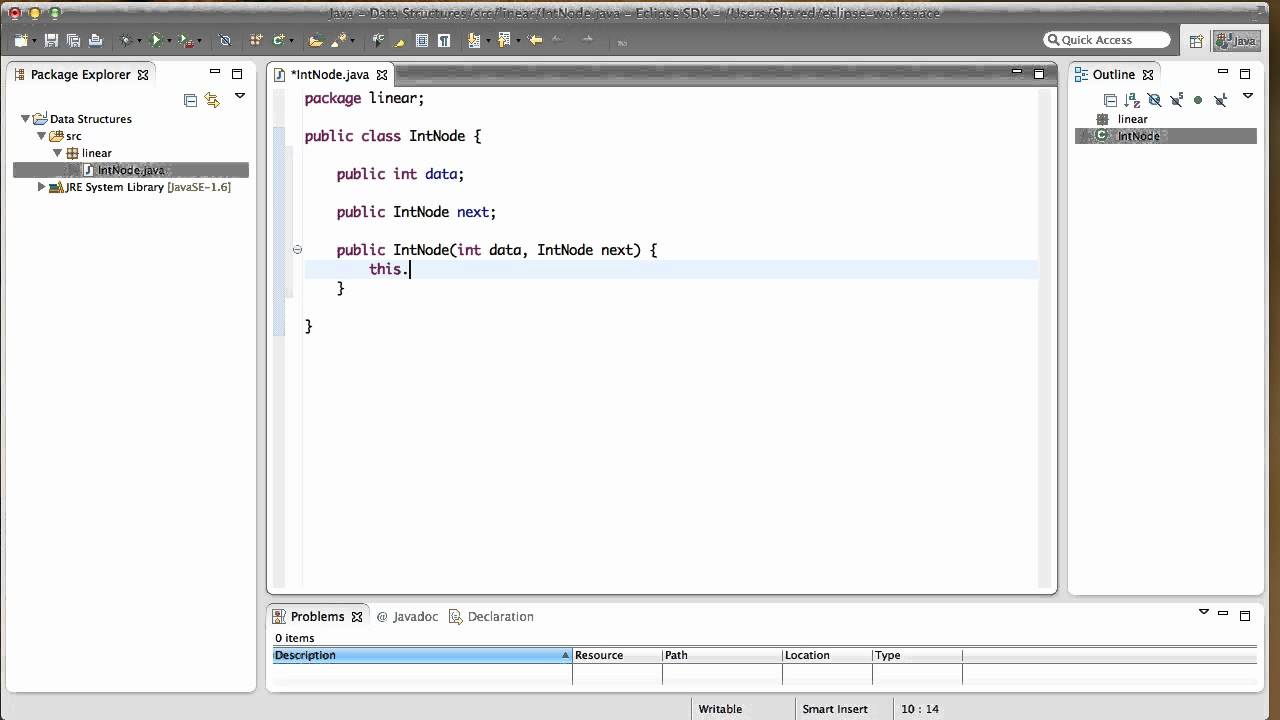Switch to the Declaration tab
1280x720 pixels.
click(x=492, y=616)
